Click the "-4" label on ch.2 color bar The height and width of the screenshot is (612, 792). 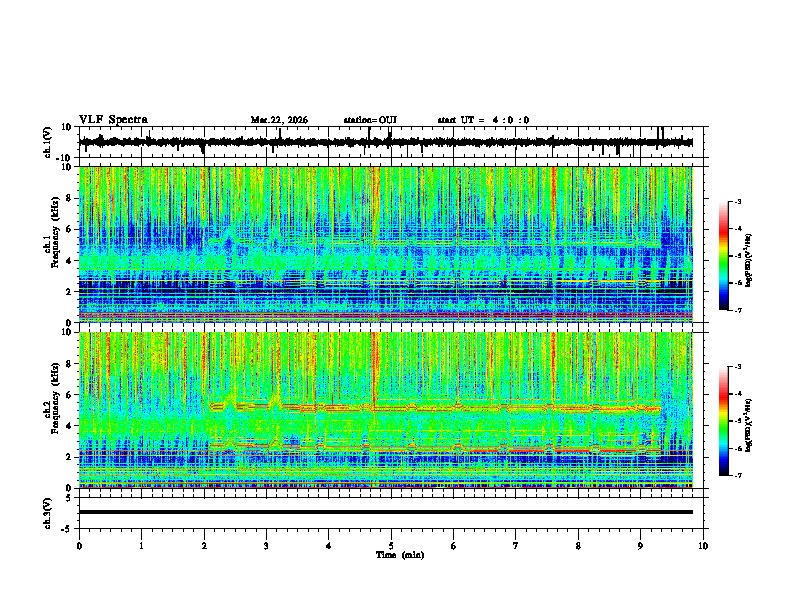(737, 394)
